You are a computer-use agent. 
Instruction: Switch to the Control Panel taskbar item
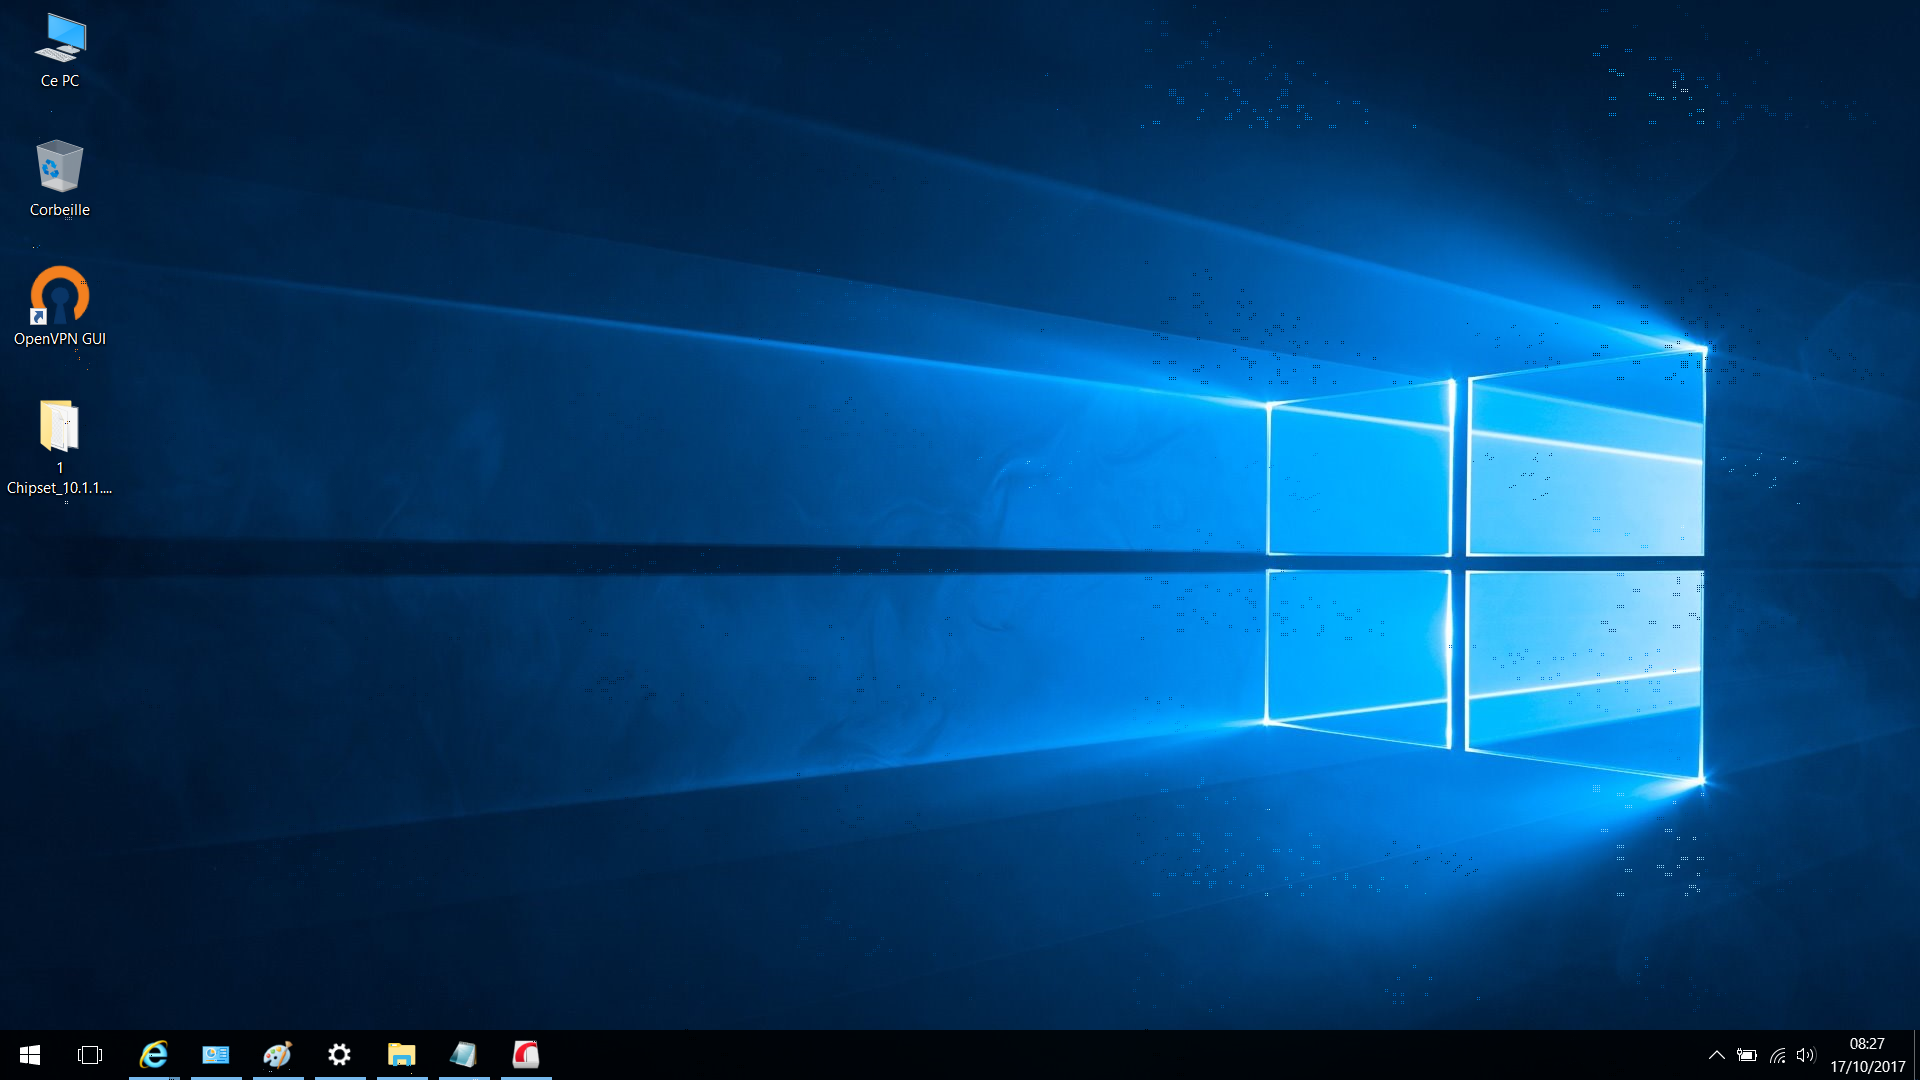216,1055
